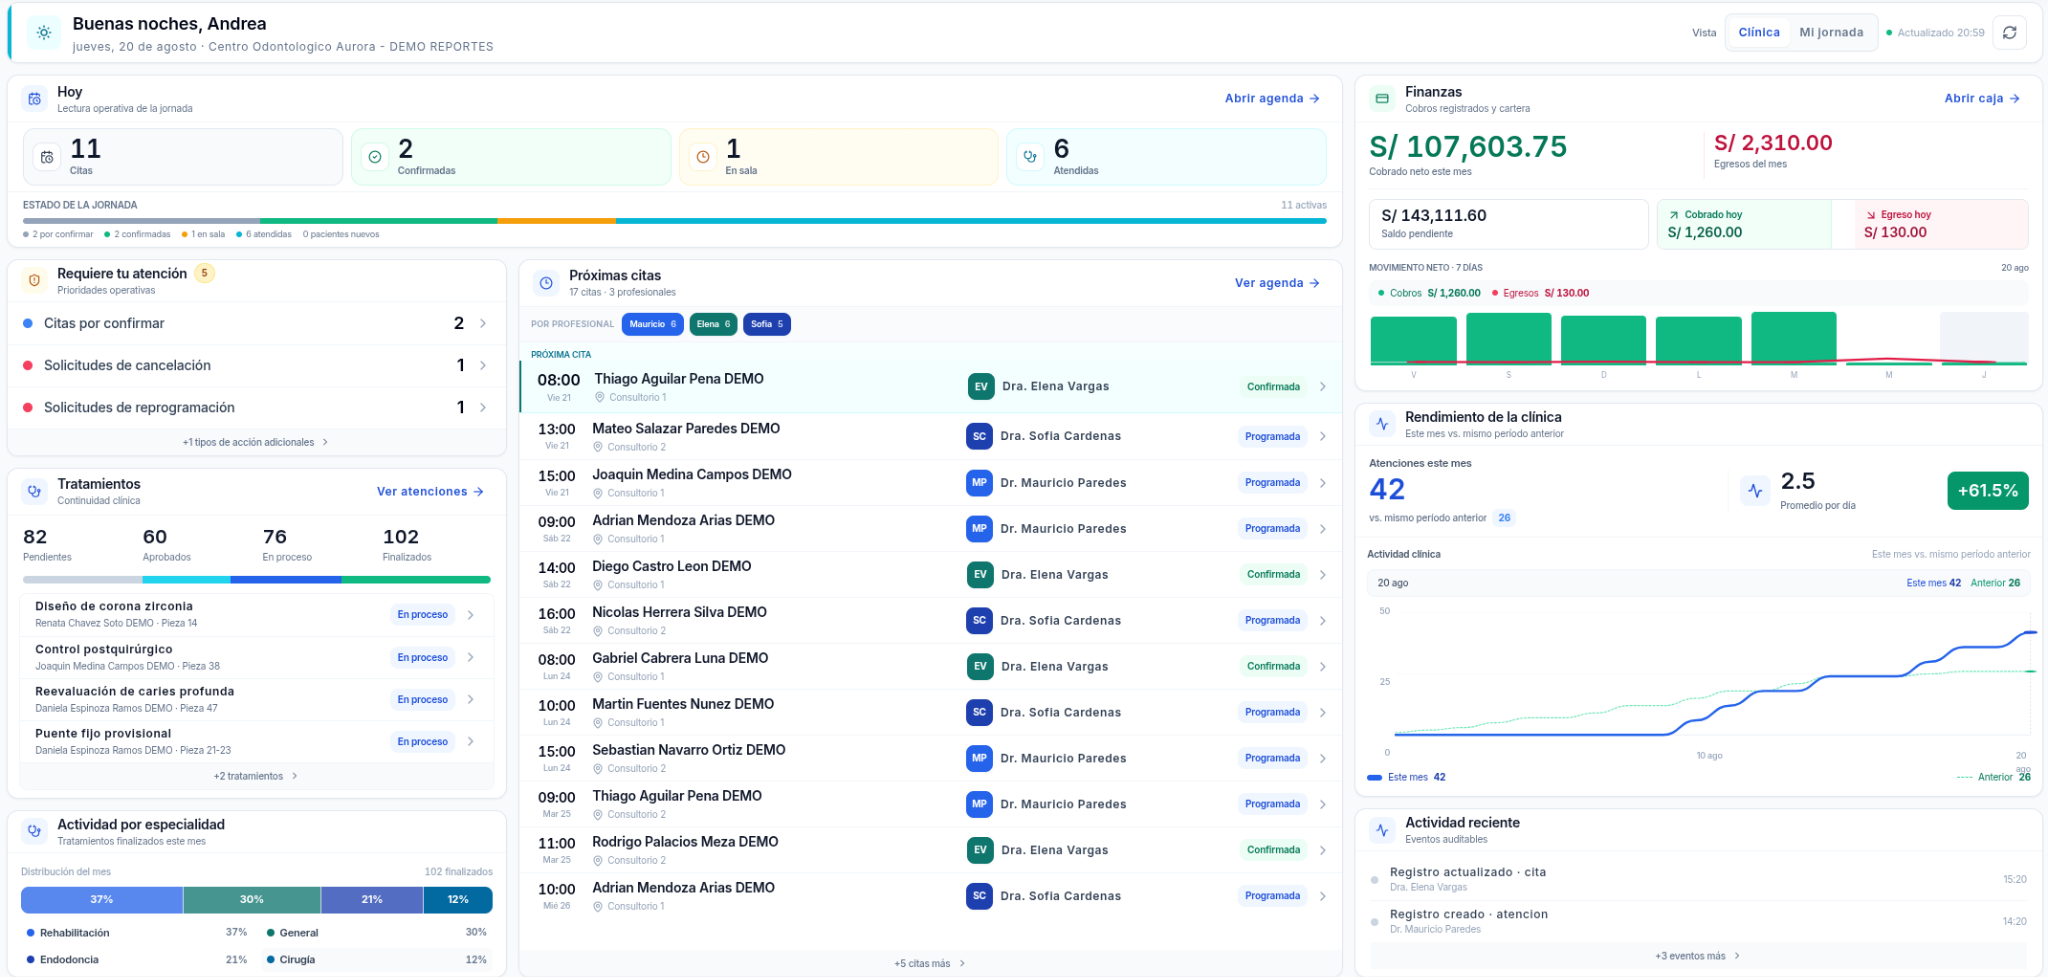The height and width of the screenshot is (977, 2048).
Task: Open the Abrir caja link
Action: [1982, 98]
